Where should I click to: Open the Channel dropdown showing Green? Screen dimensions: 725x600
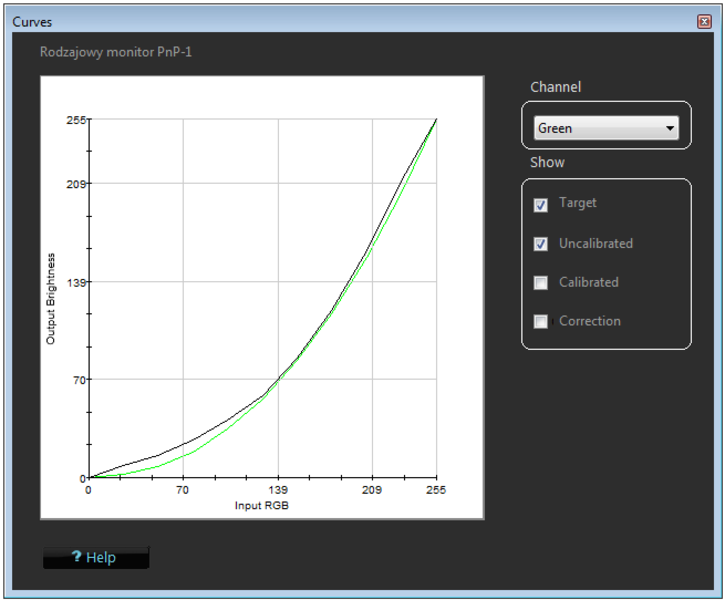pyautogui.click(x=606, y=128)
